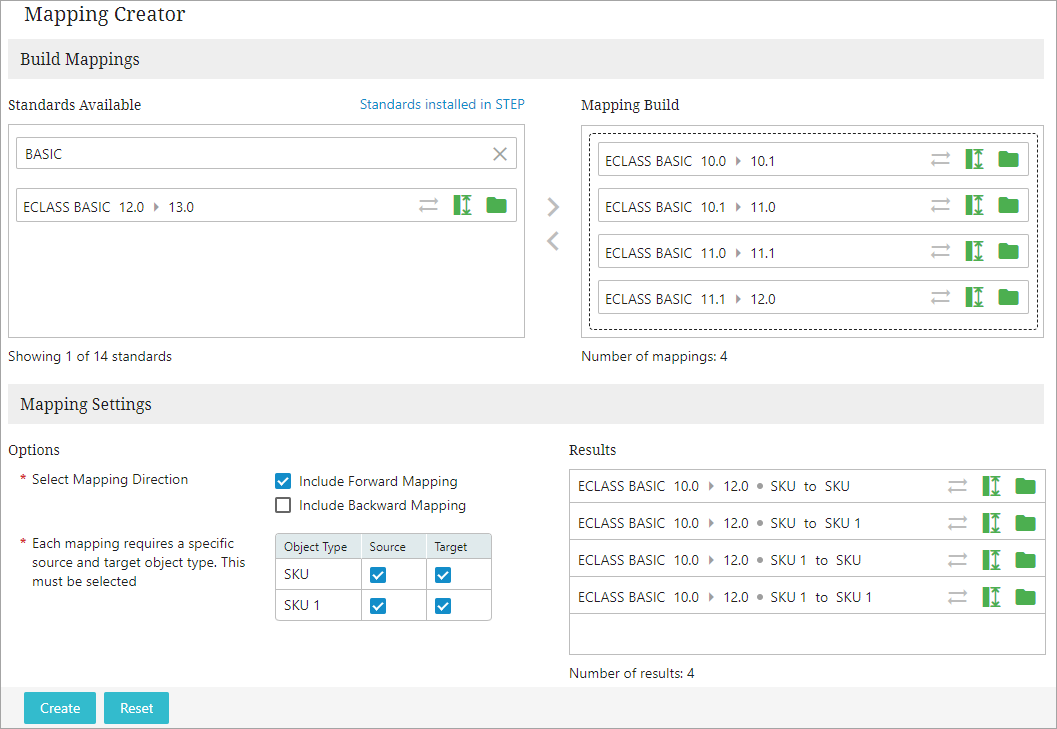Image resolution: width=1057 pixels, height=729 pixels.
Task: Click 'Number of mappings: 4' text
Action: pyautogui.click(x=654, y=356)
